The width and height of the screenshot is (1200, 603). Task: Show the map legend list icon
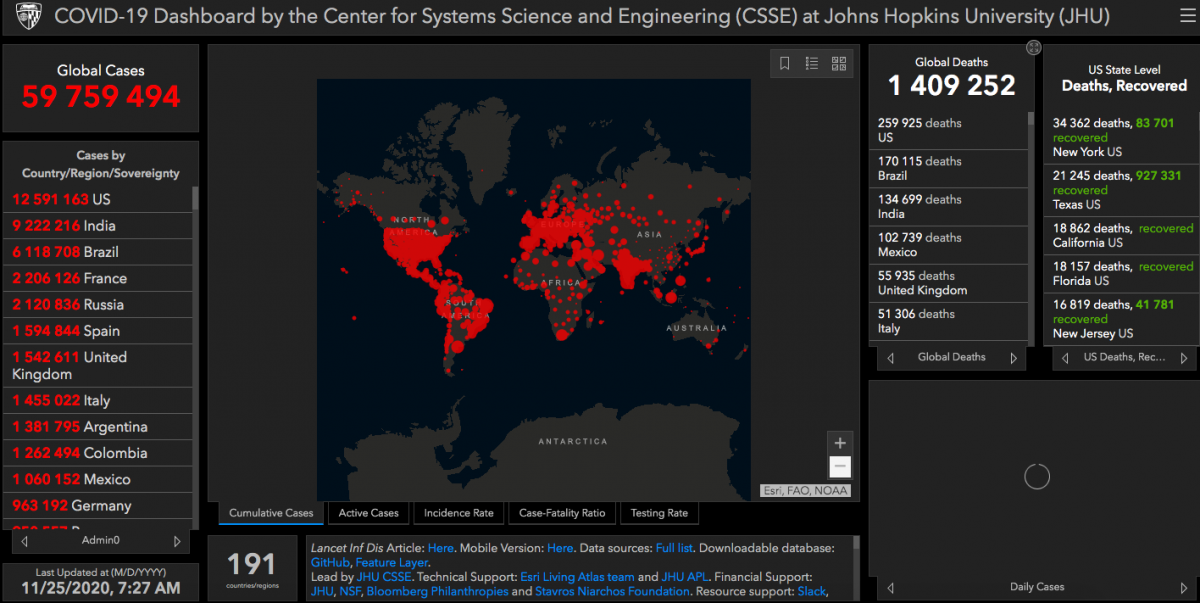812,63
